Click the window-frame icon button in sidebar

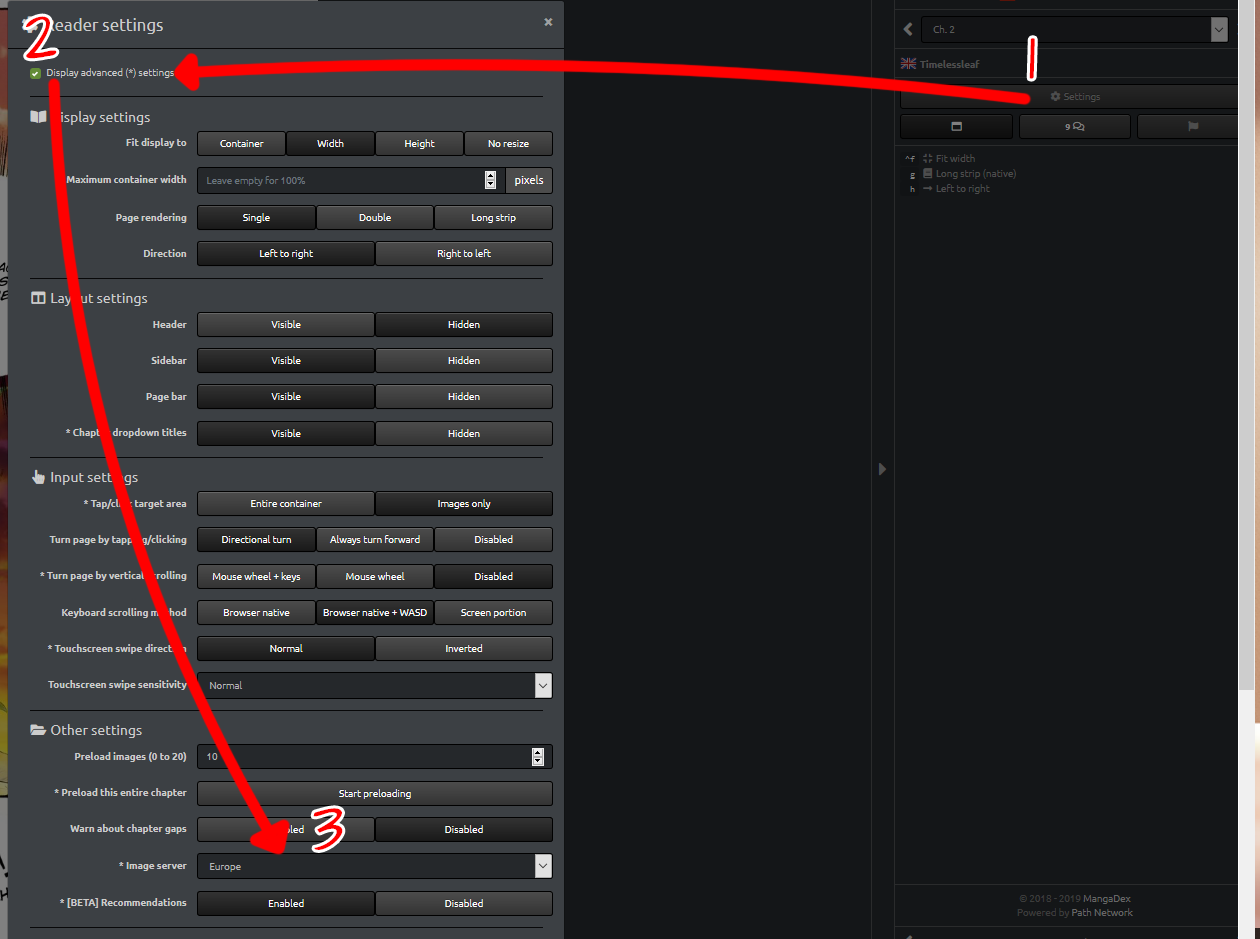point(956,127)
